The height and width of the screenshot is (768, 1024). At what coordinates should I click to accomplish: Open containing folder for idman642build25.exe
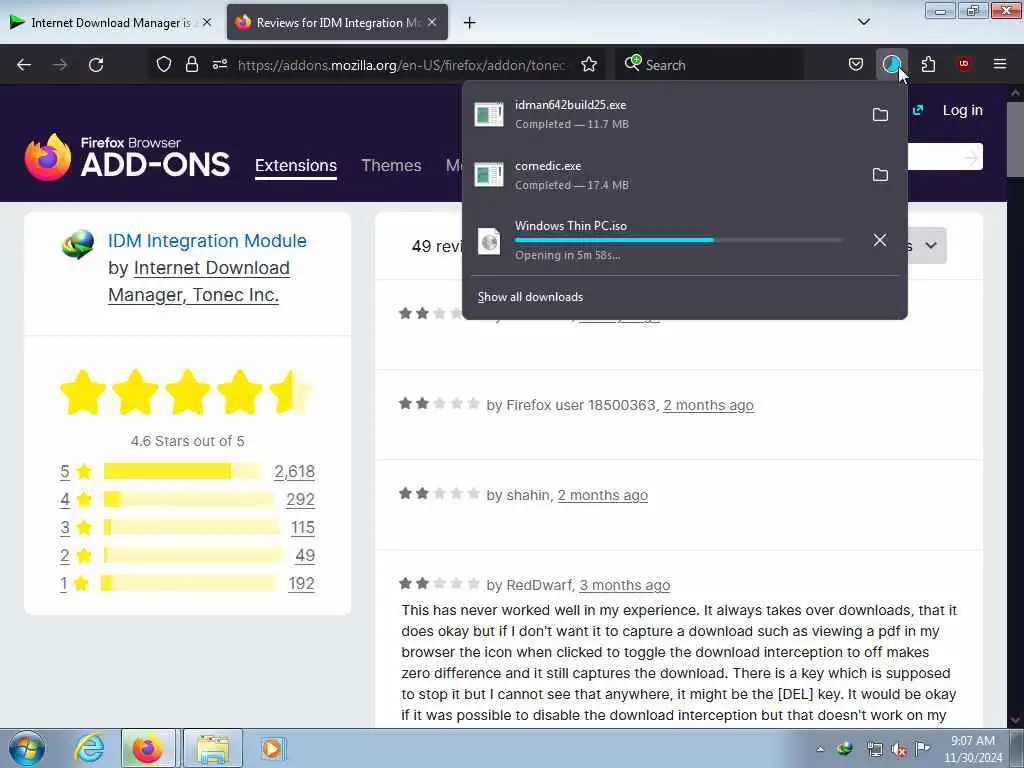880,114
